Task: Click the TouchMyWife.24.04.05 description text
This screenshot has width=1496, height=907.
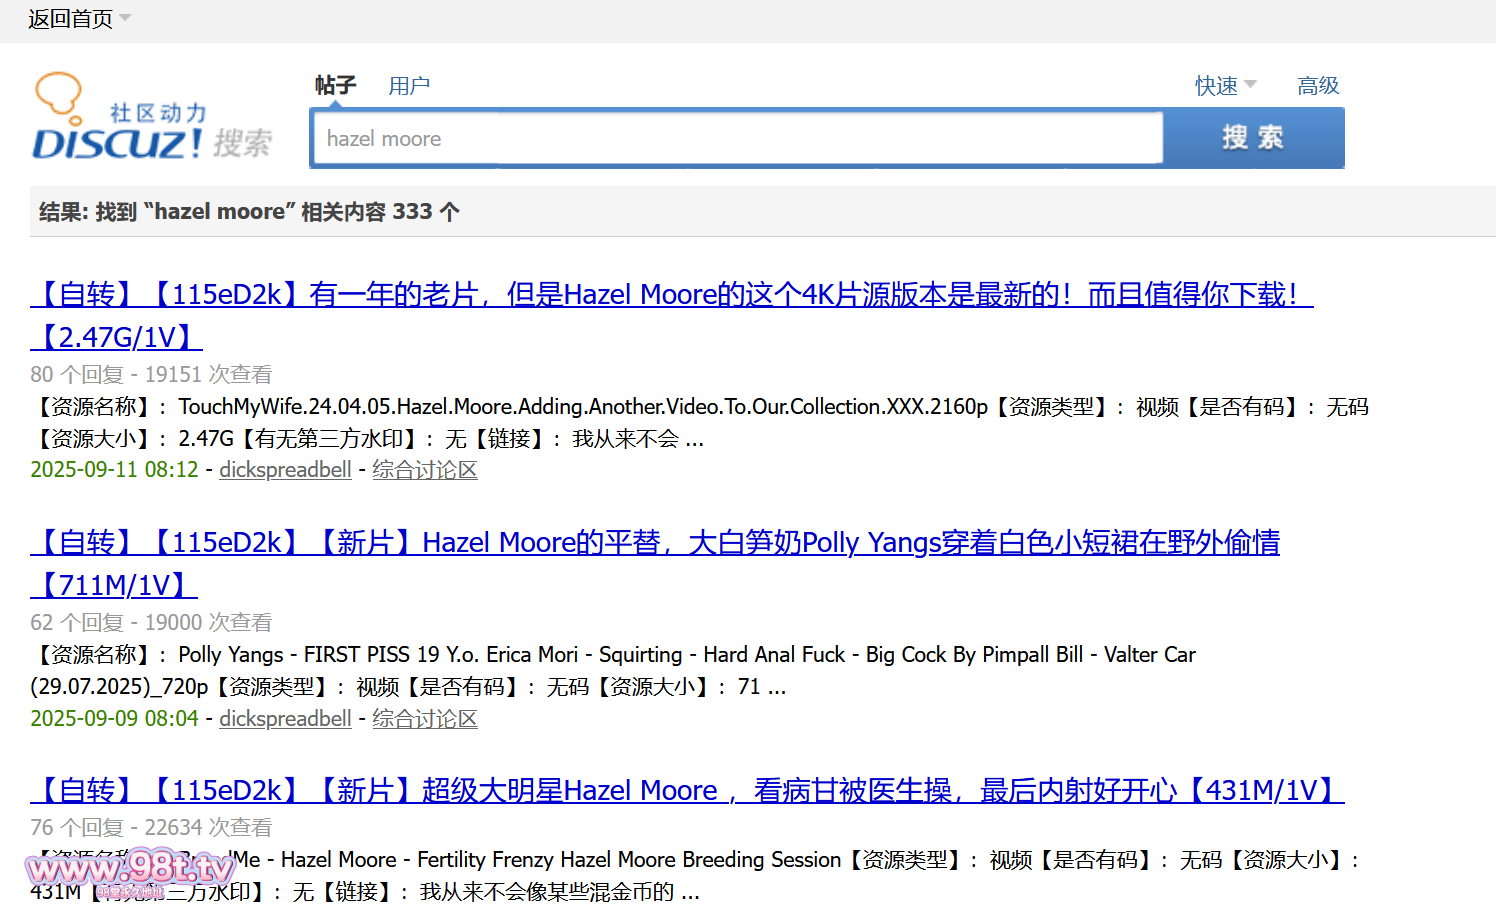Action: click(699, 422)
